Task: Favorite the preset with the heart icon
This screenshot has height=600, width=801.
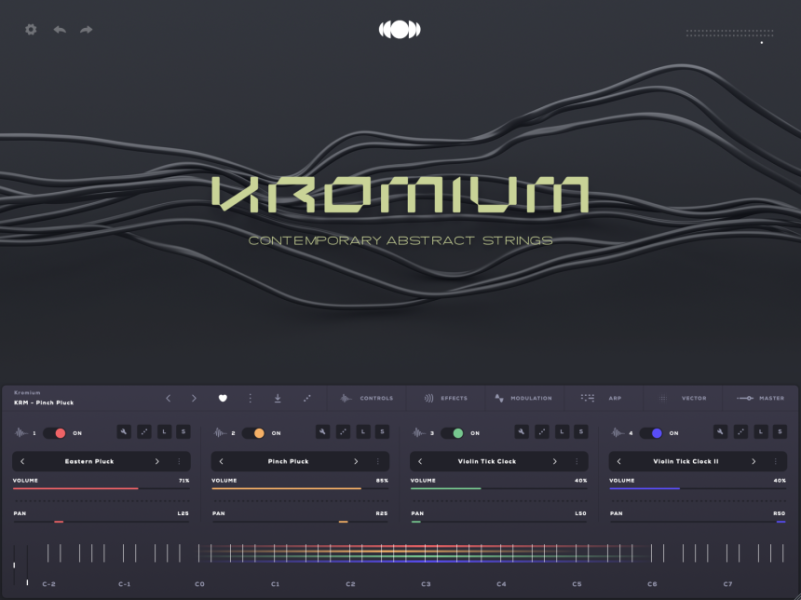Action: 223,398
